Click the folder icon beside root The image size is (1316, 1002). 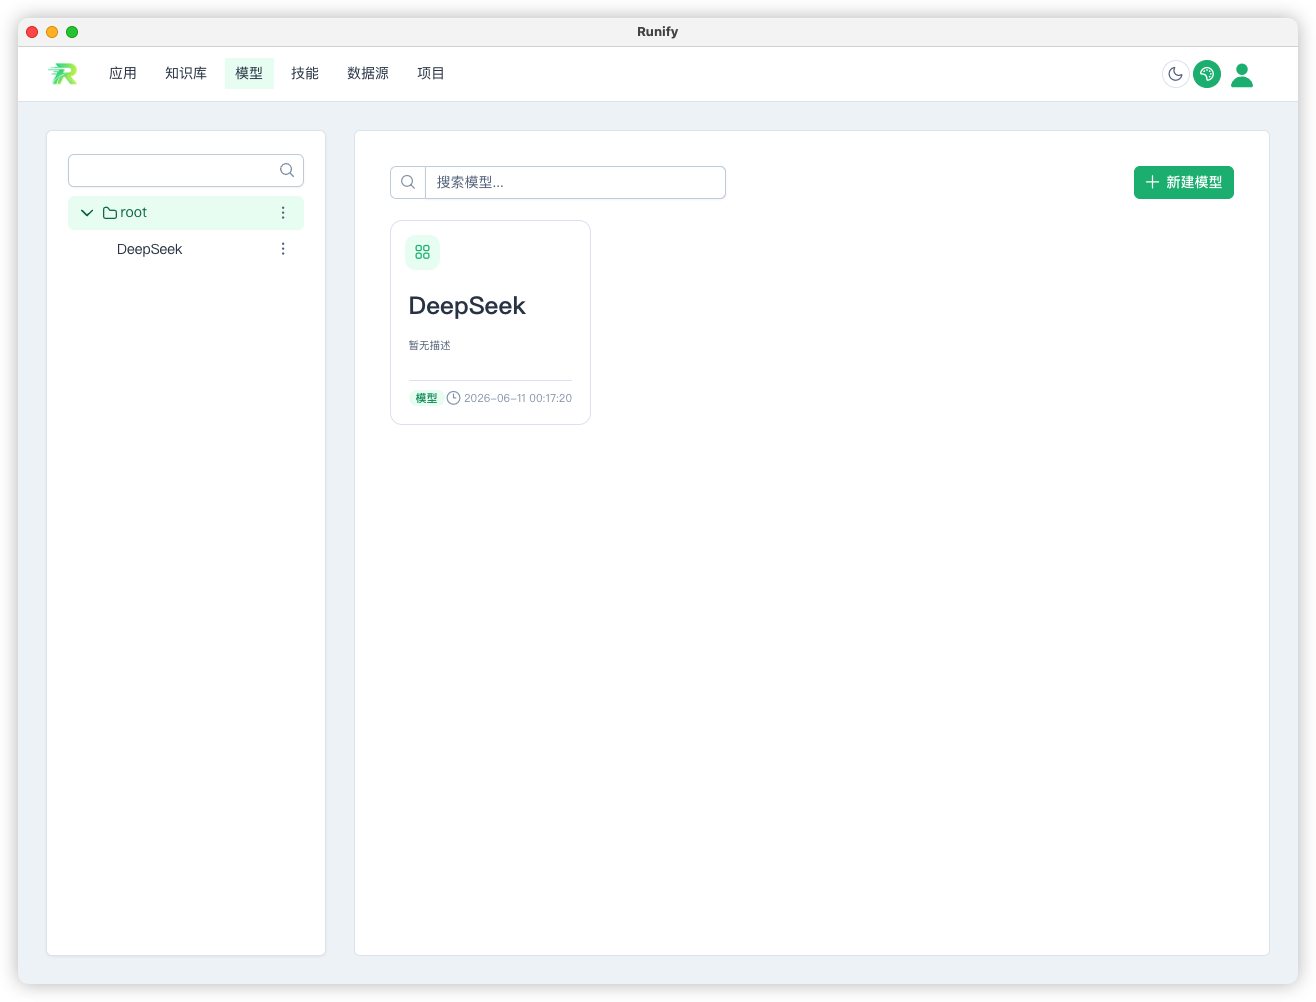pos(110,213)
